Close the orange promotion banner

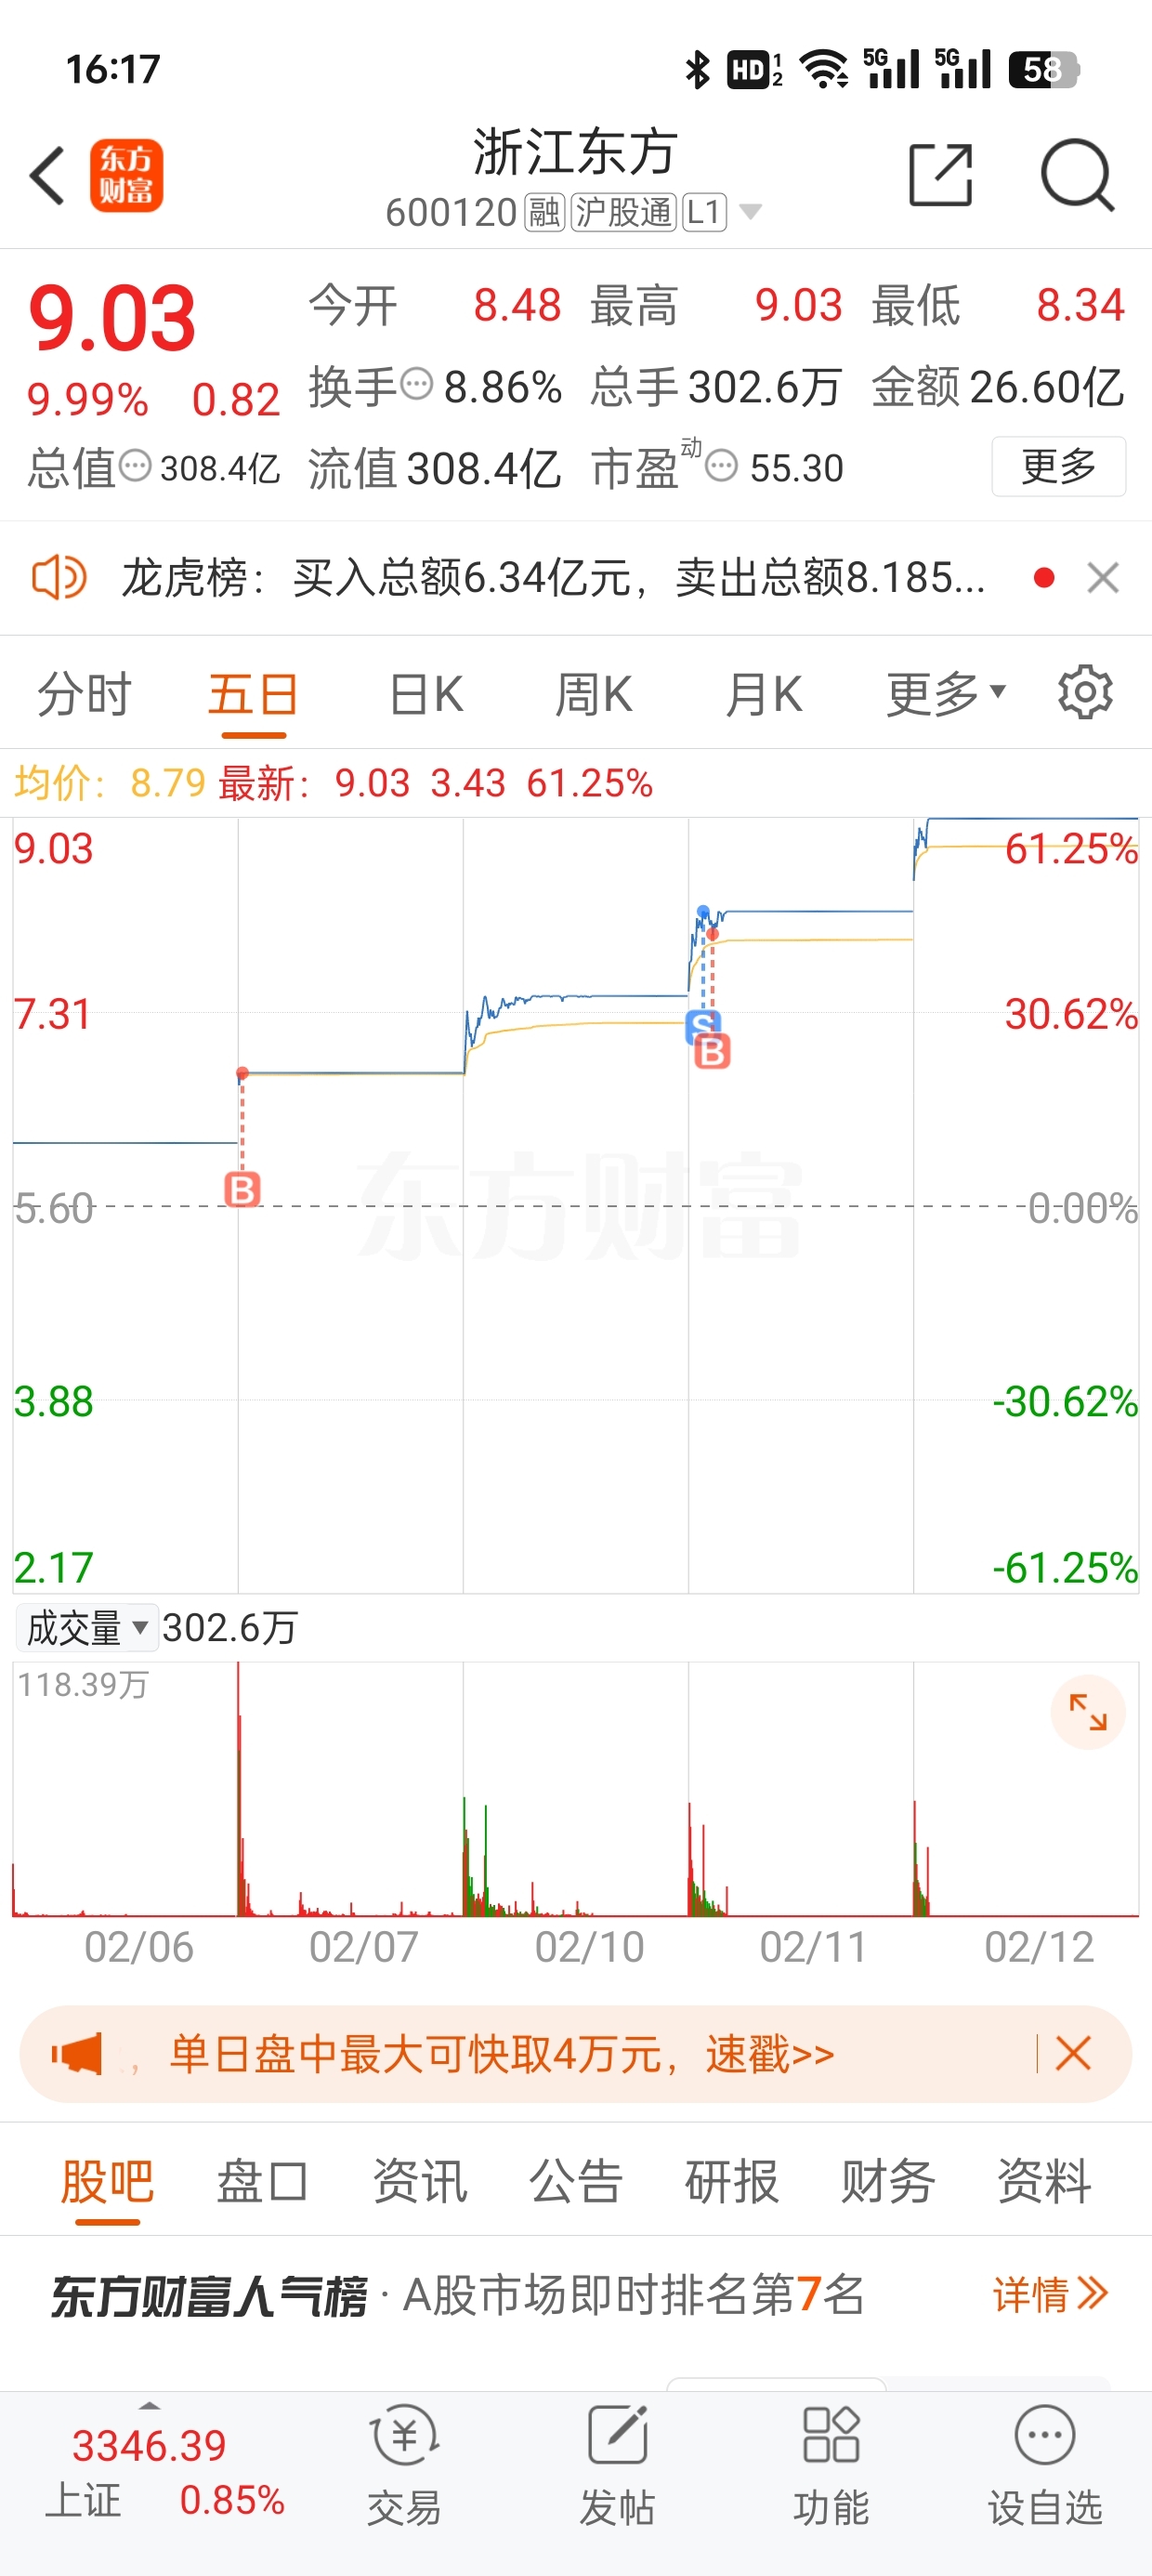pos(1073,2054)
